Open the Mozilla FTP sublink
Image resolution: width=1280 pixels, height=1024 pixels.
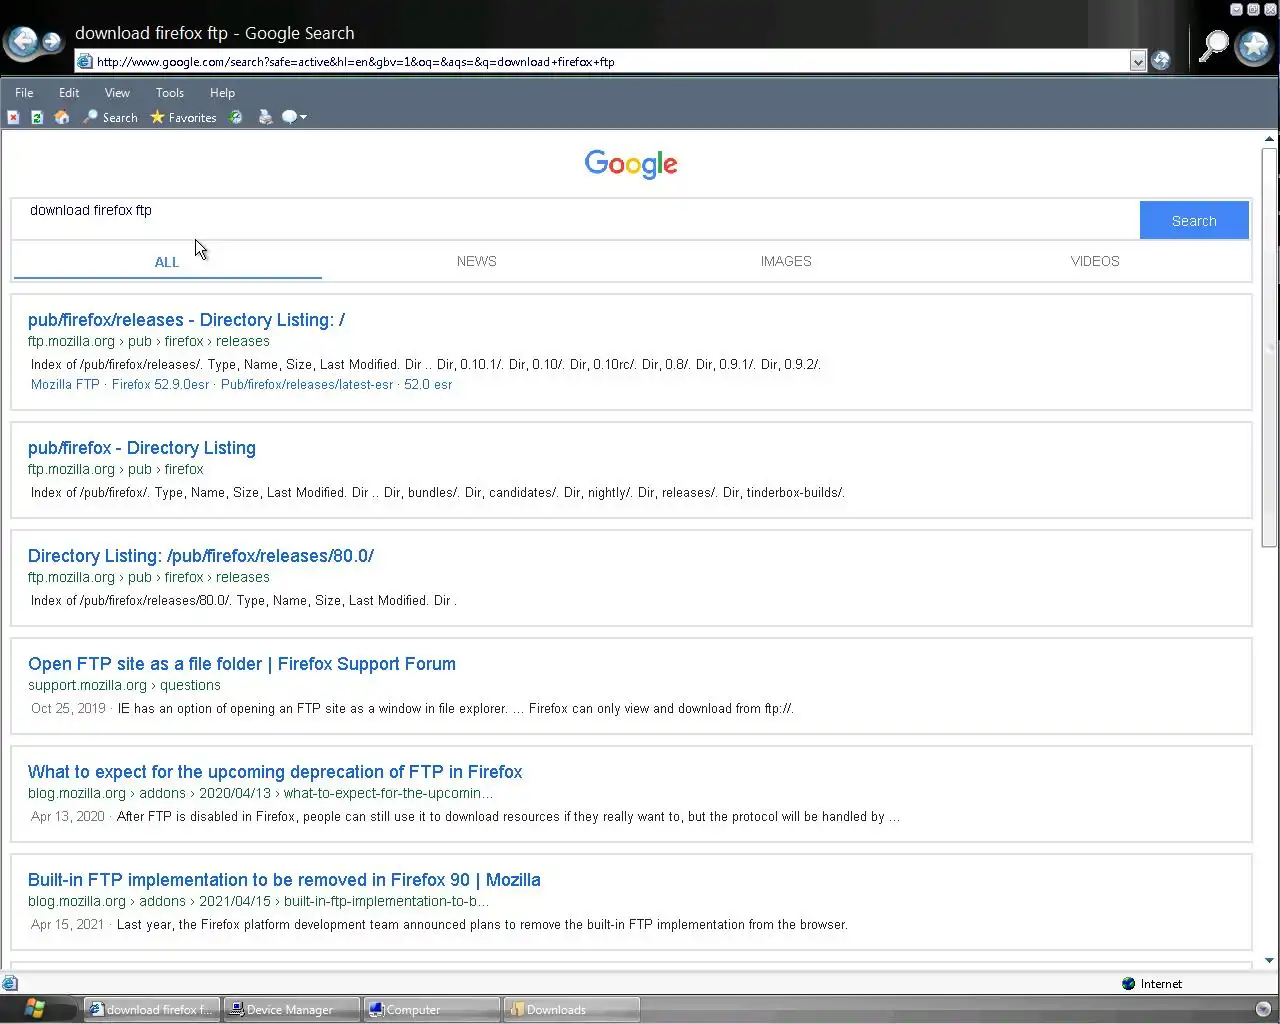pos(65,384)
